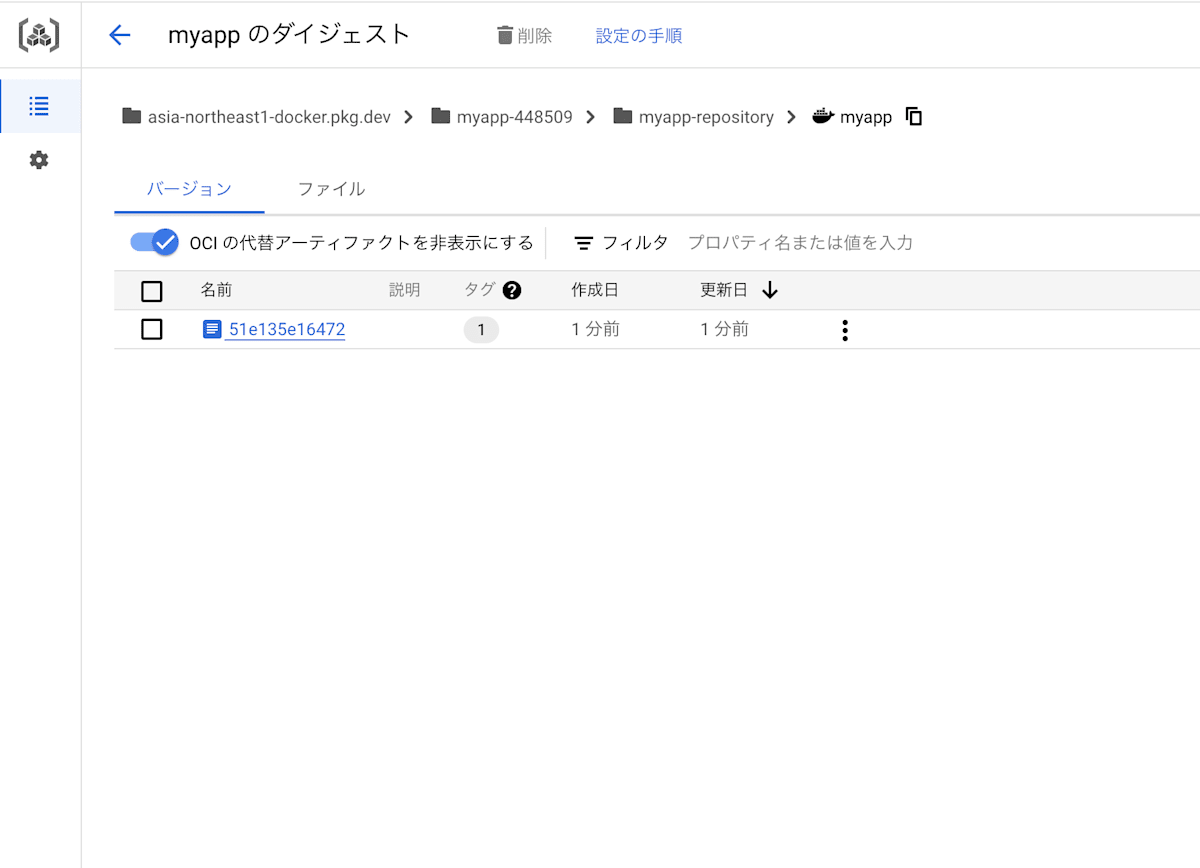Open the myapp-448509 breadcrumb folder

click(514, 117)
